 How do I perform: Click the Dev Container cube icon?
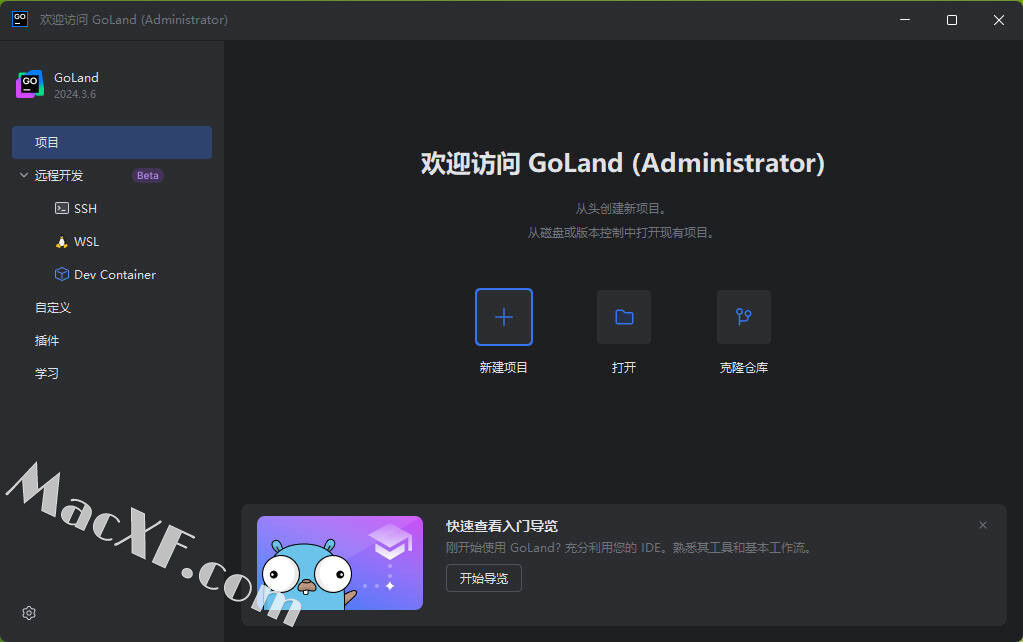[61, 274]
